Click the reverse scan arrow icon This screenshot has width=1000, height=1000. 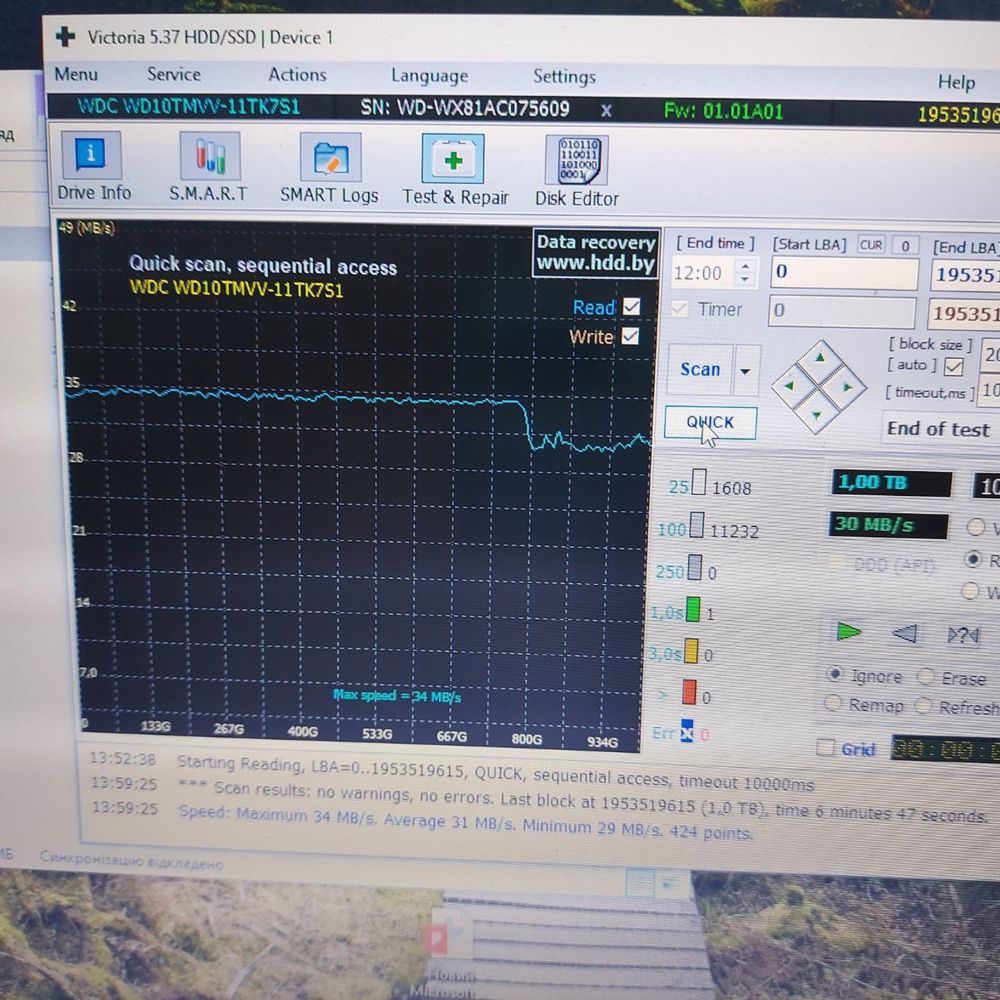[904, 633]
